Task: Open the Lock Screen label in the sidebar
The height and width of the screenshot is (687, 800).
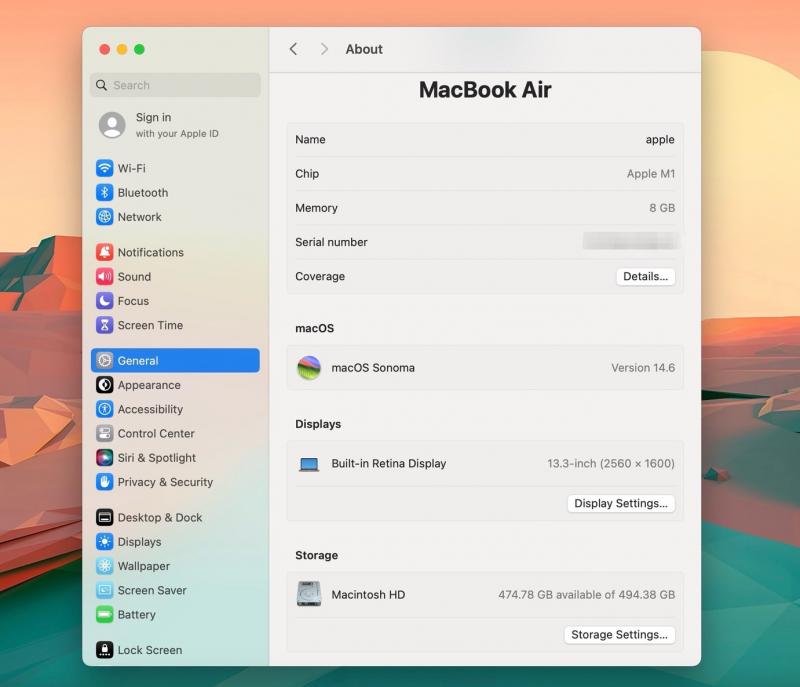Action: coord(150,650)
